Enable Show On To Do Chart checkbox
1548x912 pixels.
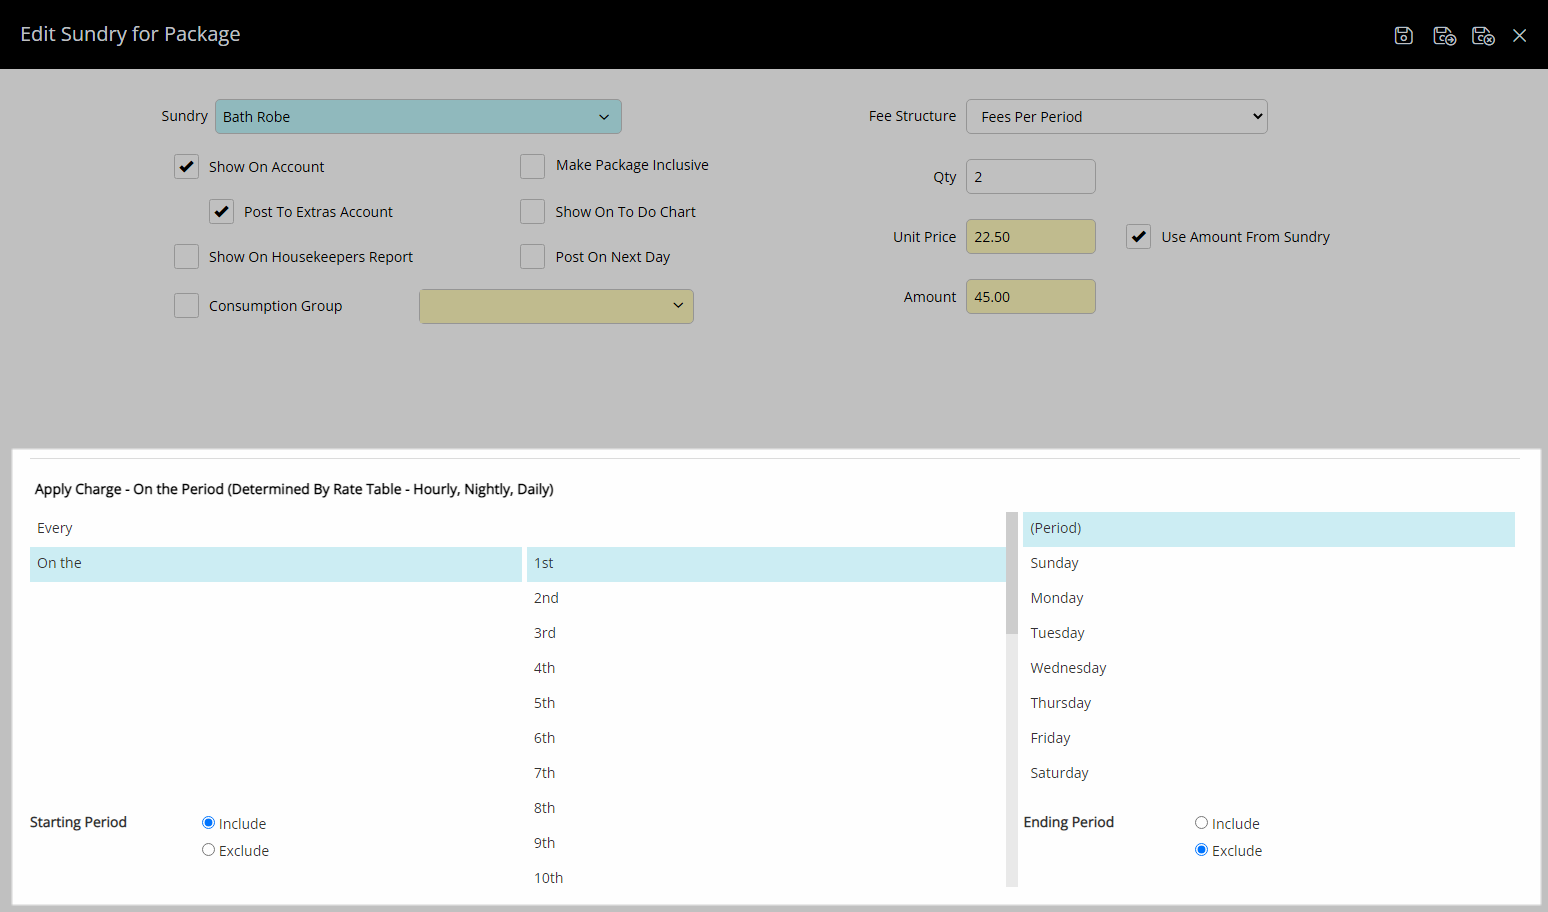[x=533, y=212]
